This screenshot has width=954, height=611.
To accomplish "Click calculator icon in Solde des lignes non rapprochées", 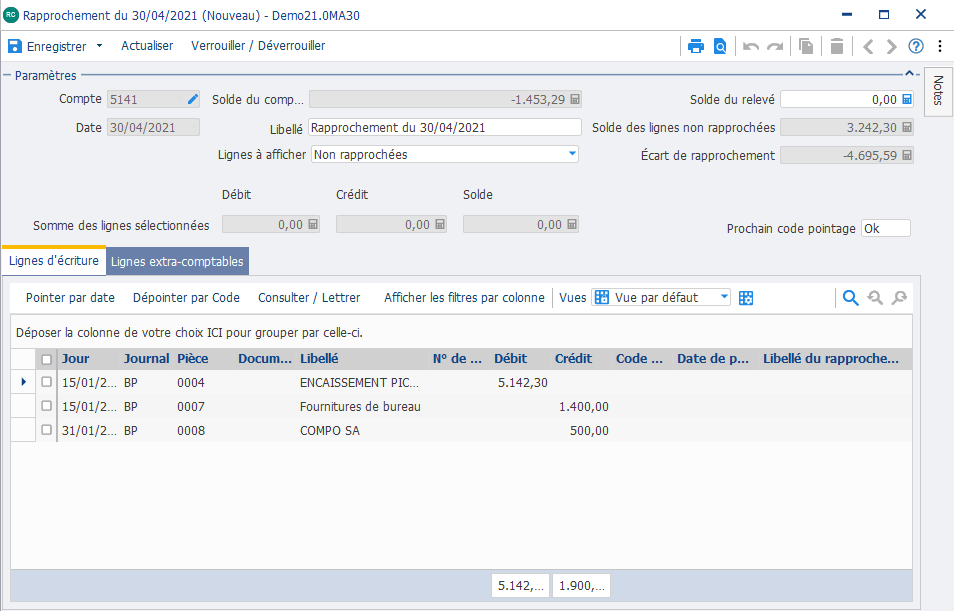I will (x=907, y=127).
